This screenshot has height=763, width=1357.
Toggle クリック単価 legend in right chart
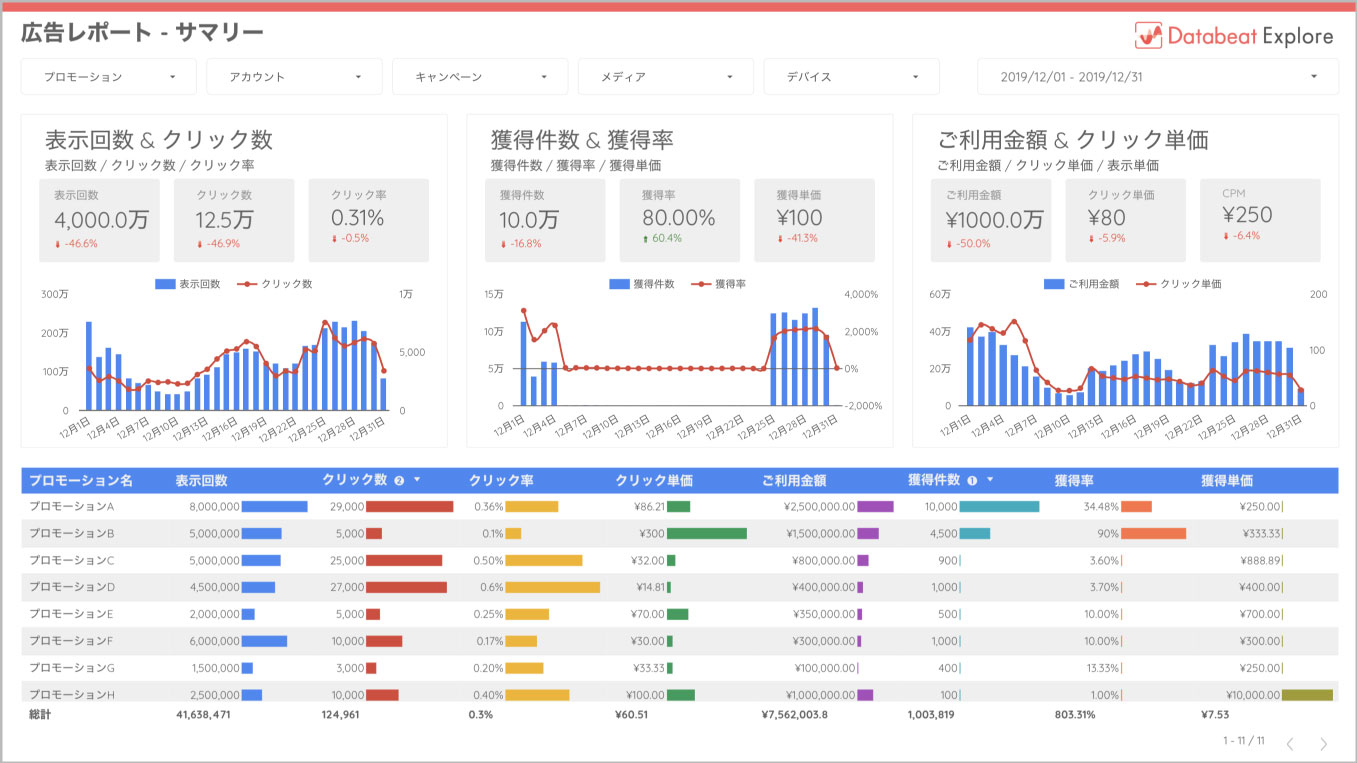tap(1179, 284)
